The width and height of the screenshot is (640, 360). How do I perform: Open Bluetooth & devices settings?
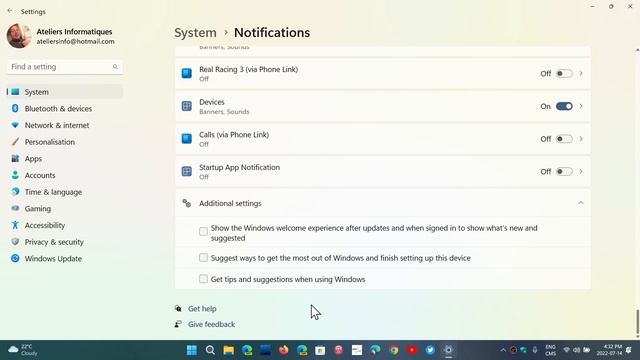[58, 109]
